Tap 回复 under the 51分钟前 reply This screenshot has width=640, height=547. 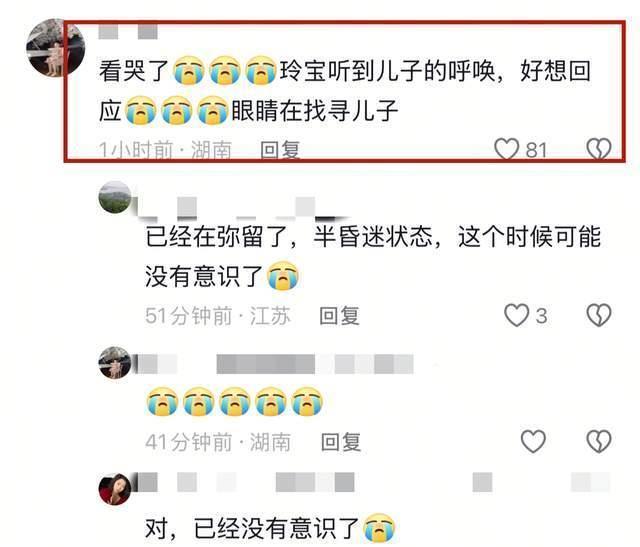point(339,316)
